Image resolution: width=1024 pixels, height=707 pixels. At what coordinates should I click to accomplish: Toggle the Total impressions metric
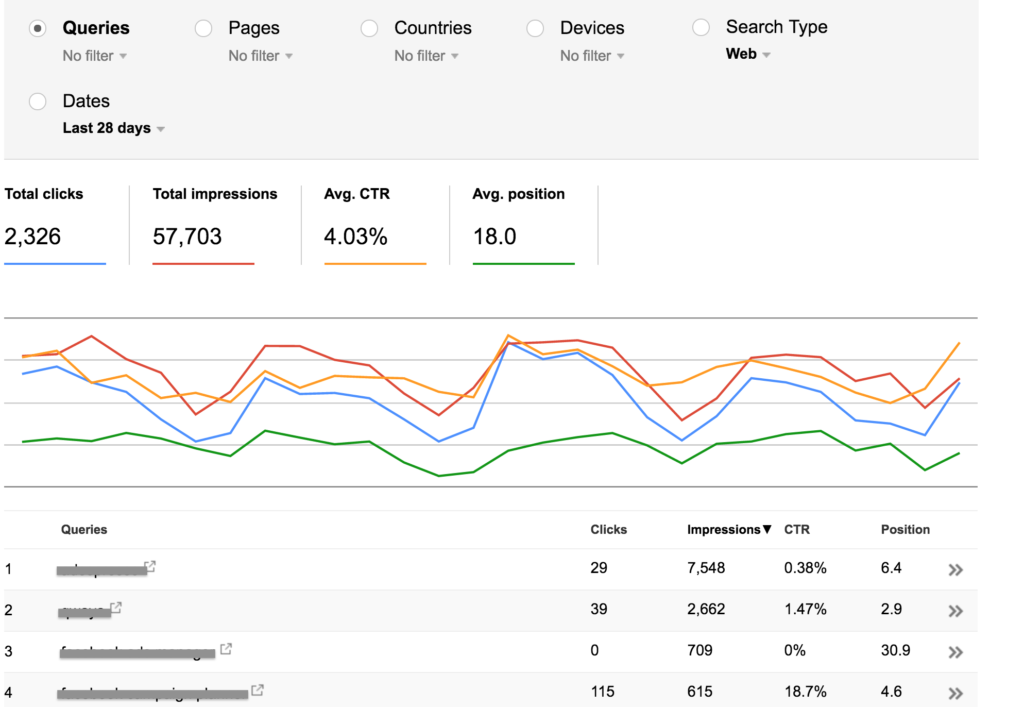click(x=215, y=225)
